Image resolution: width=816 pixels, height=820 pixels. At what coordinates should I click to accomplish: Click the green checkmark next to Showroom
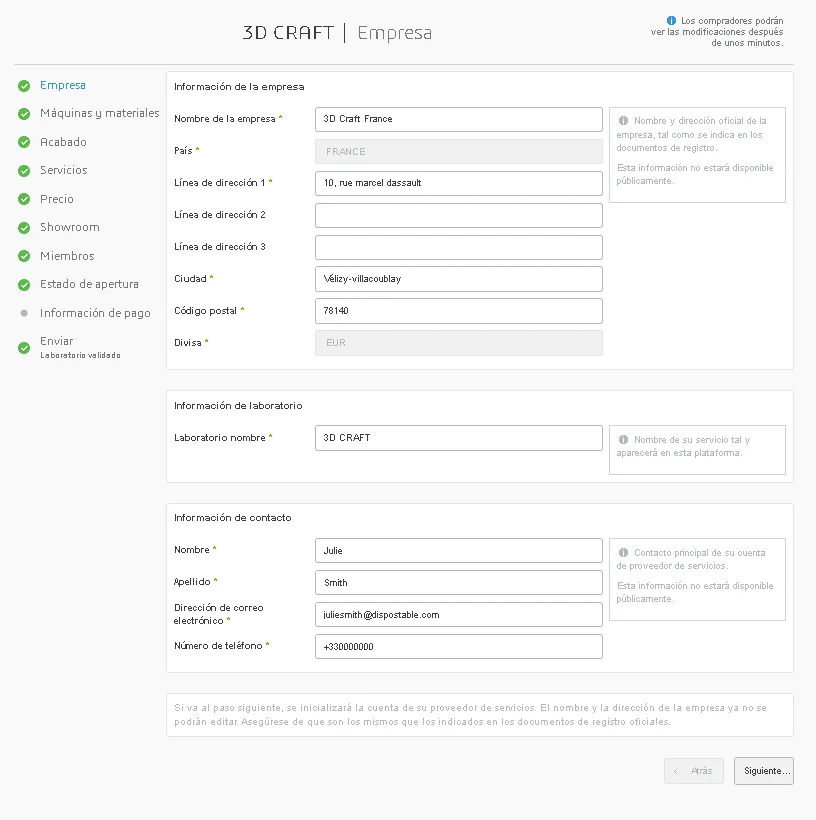pos(24,228)
